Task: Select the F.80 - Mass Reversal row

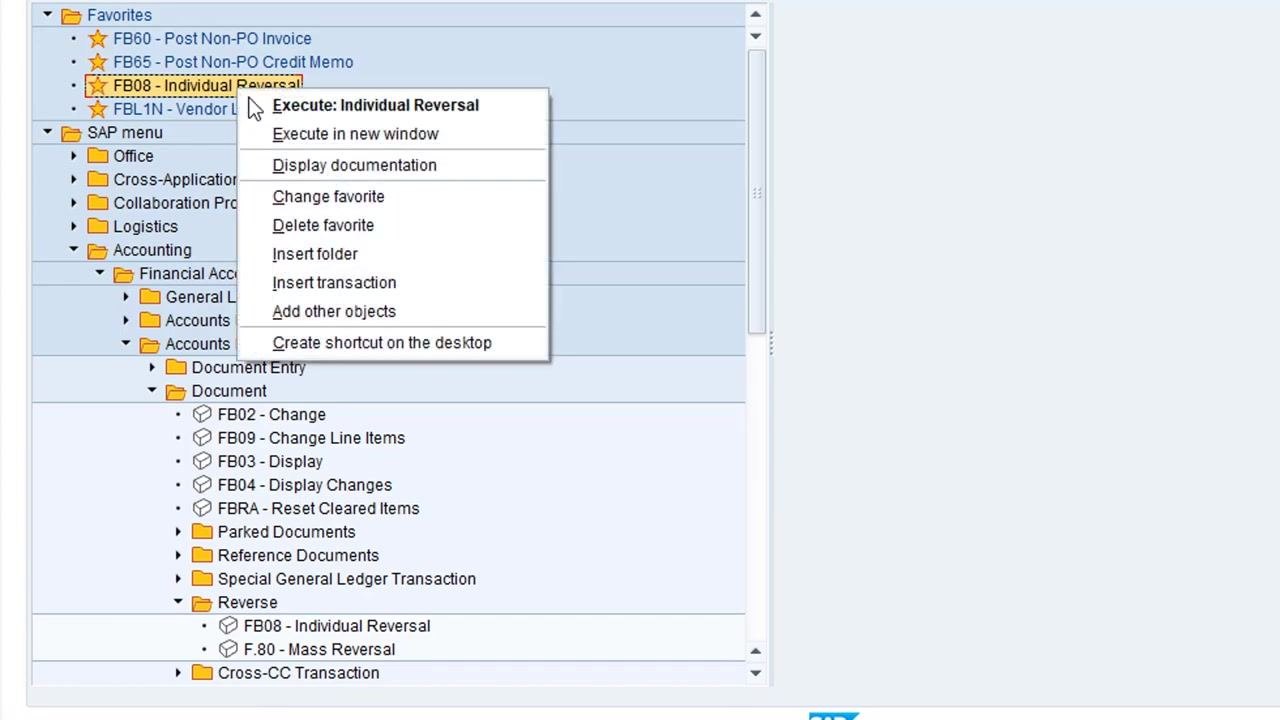Action: 319,649
